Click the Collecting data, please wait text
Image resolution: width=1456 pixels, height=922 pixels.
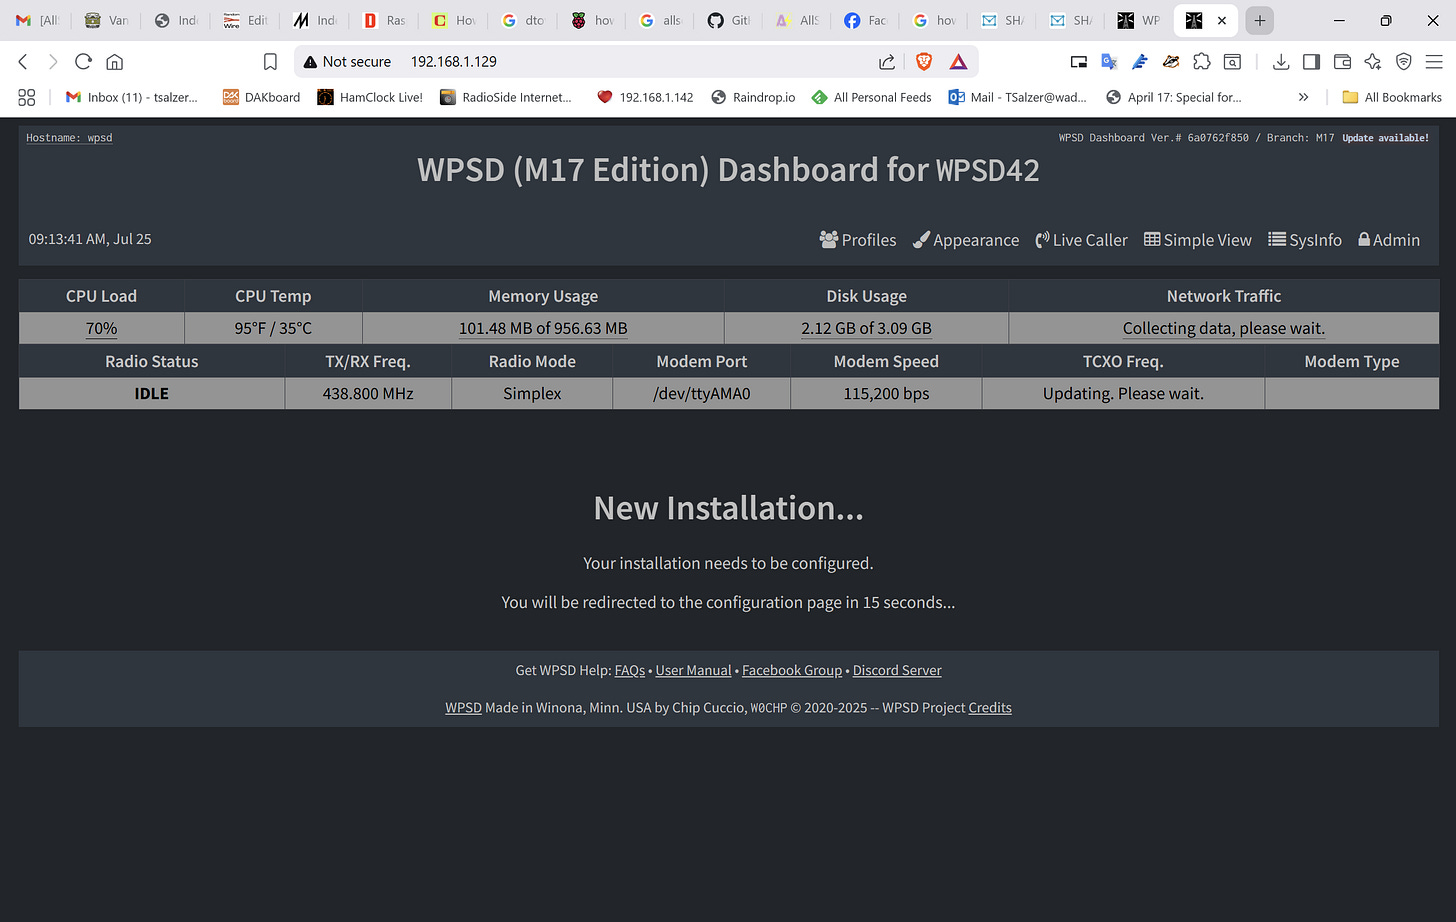[x=1224, y=328]
